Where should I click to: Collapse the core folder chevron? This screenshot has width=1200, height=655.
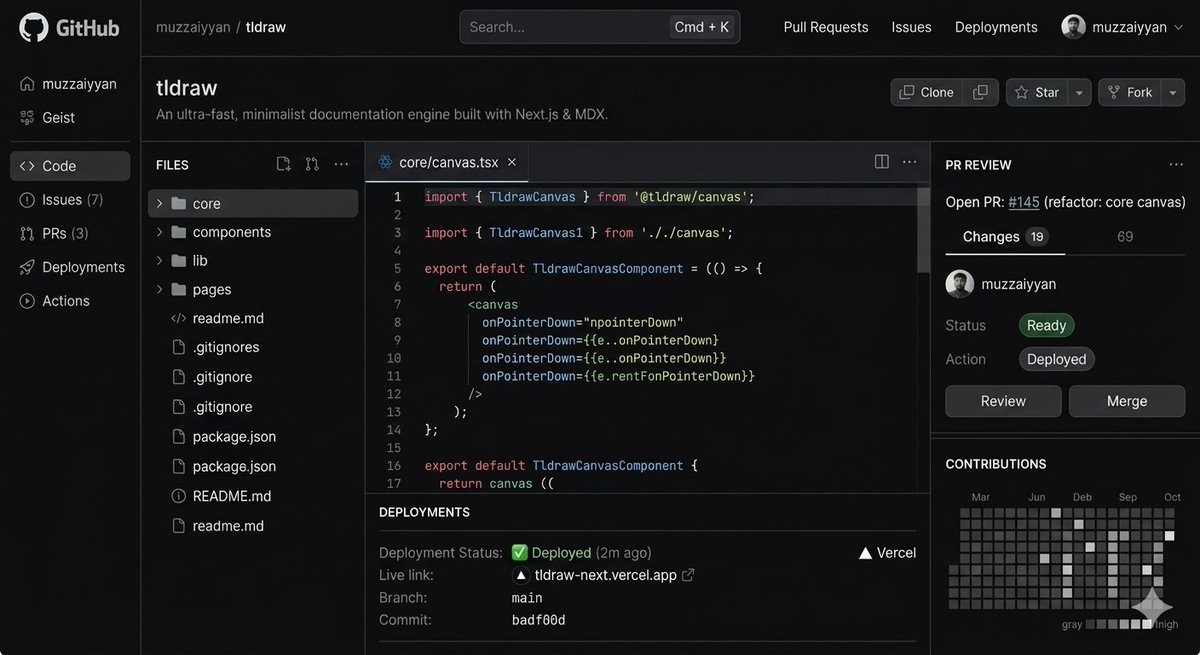click(x=159, y=203)
